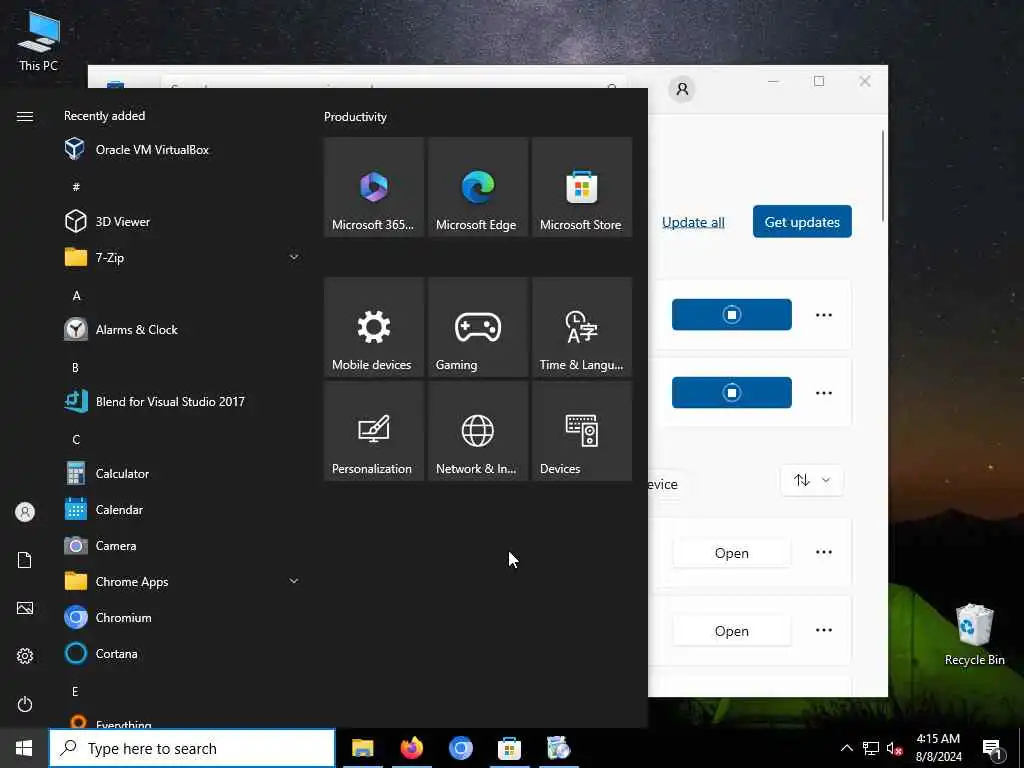The width and height of the screenshot is (1024, 768).
Task: Expand the 7-Zip folder chevron
Action: tap(294, 257)
